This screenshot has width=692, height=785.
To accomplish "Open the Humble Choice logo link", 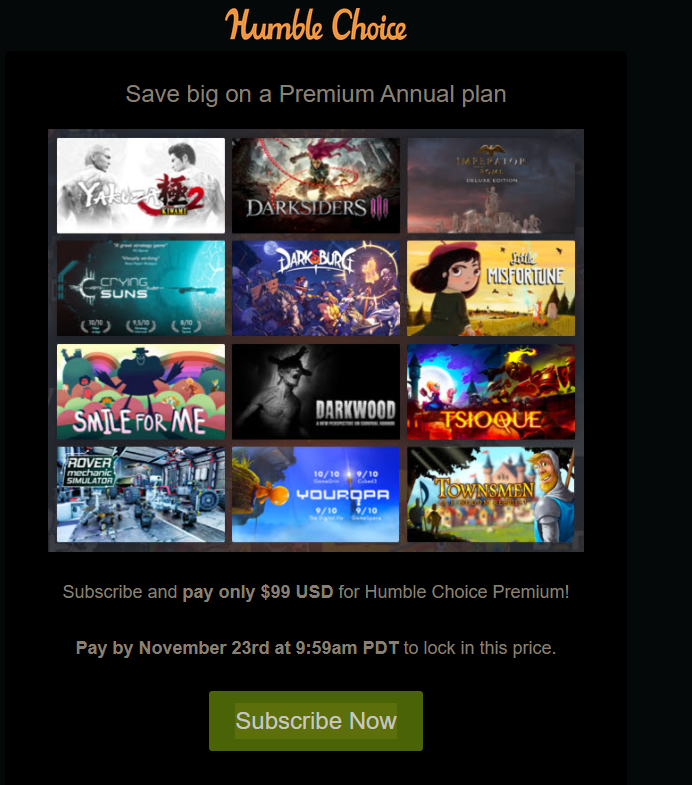I will pos(315,24).
